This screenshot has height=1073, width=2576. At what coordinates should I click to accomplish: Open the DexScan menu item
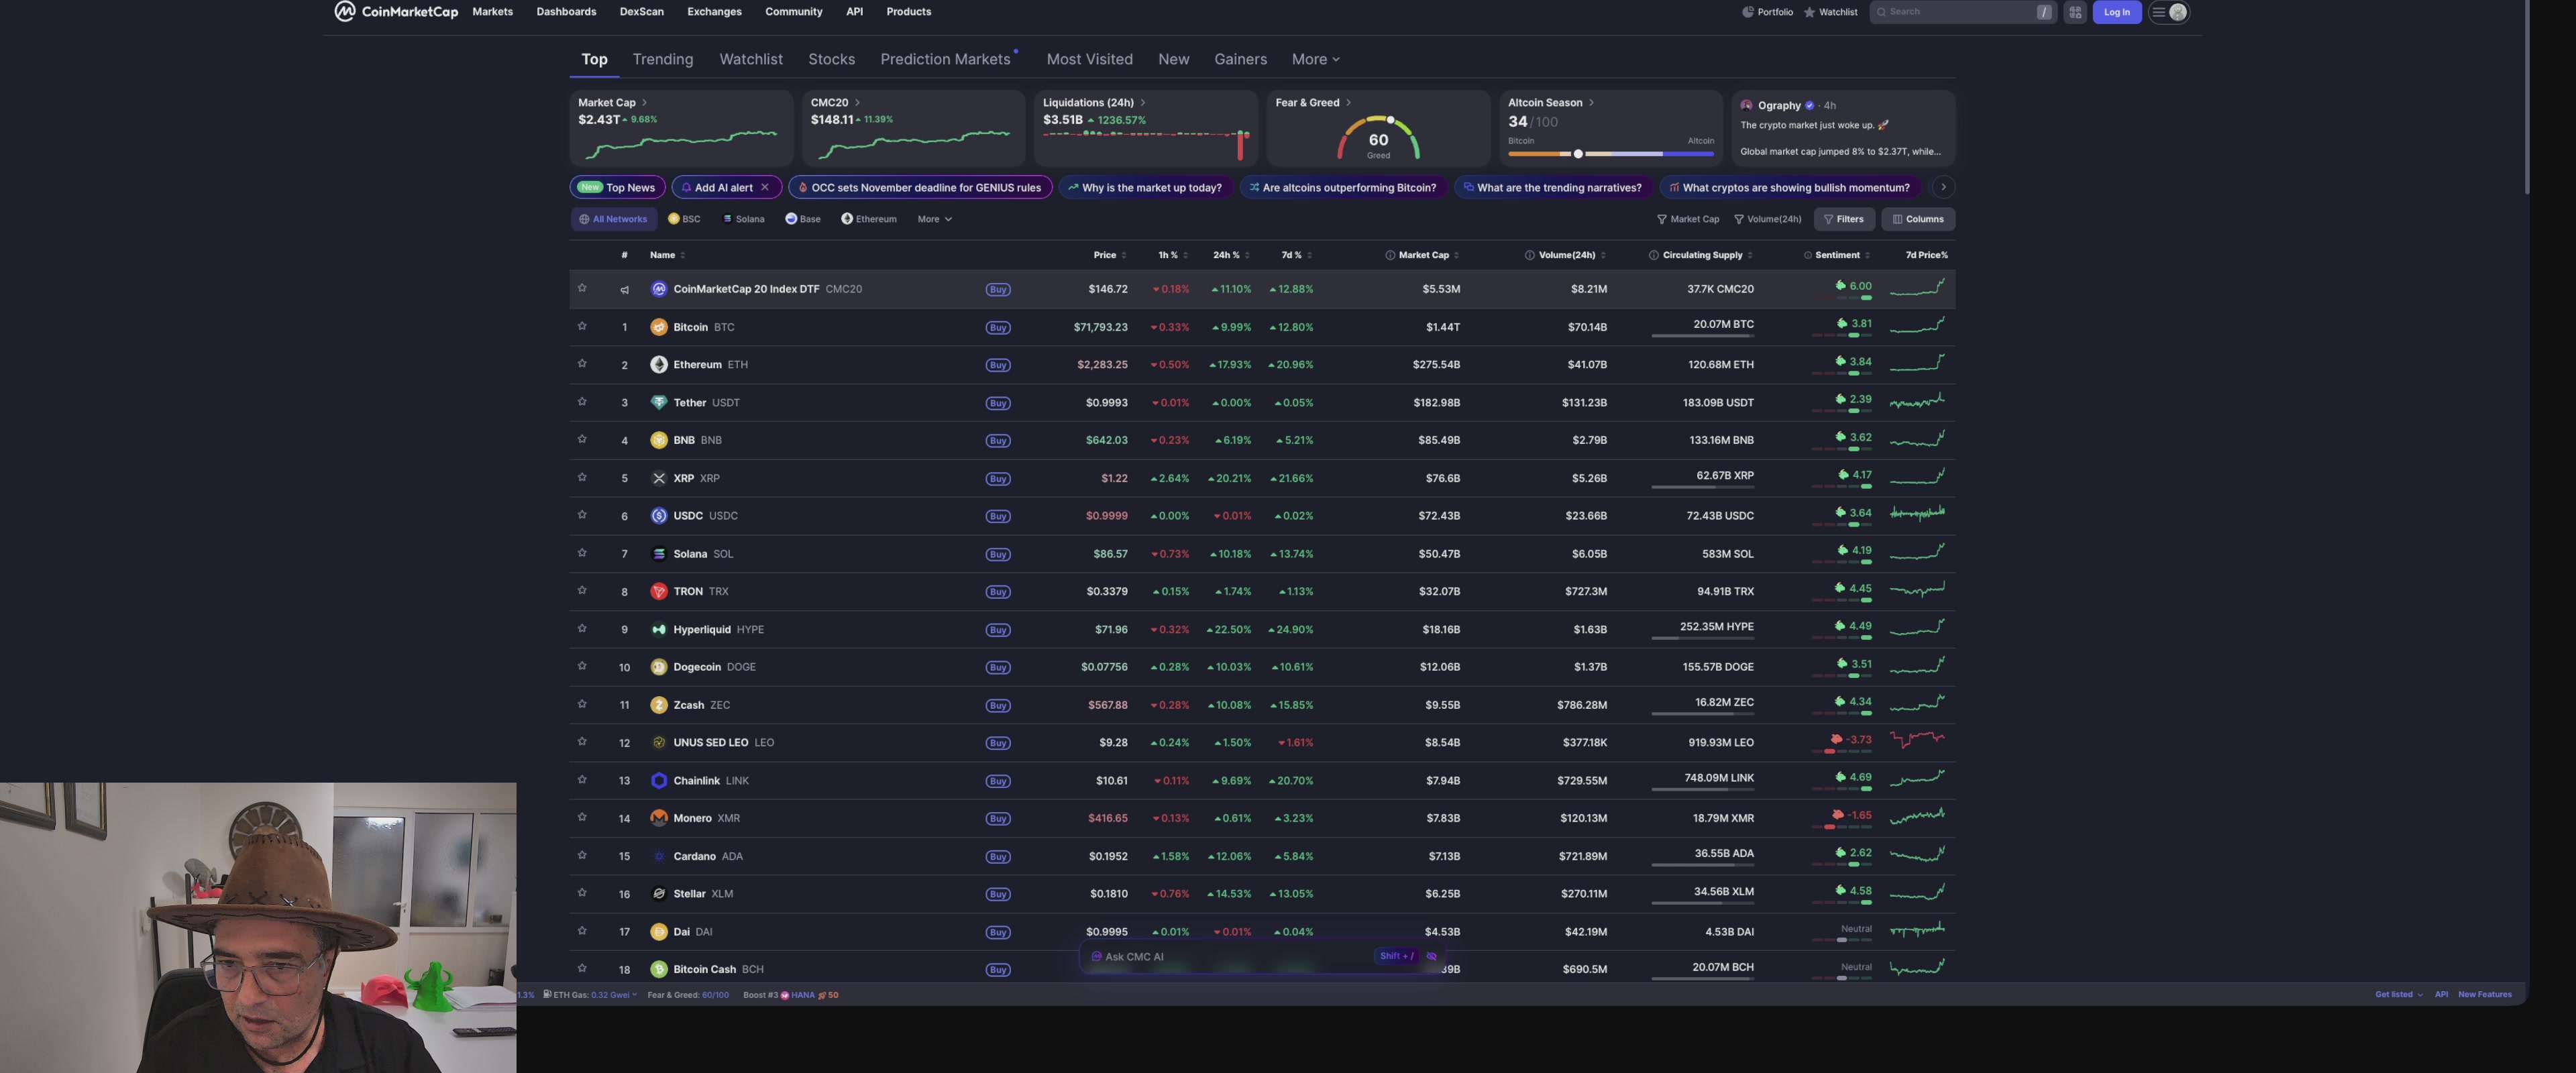coord(641,12)
